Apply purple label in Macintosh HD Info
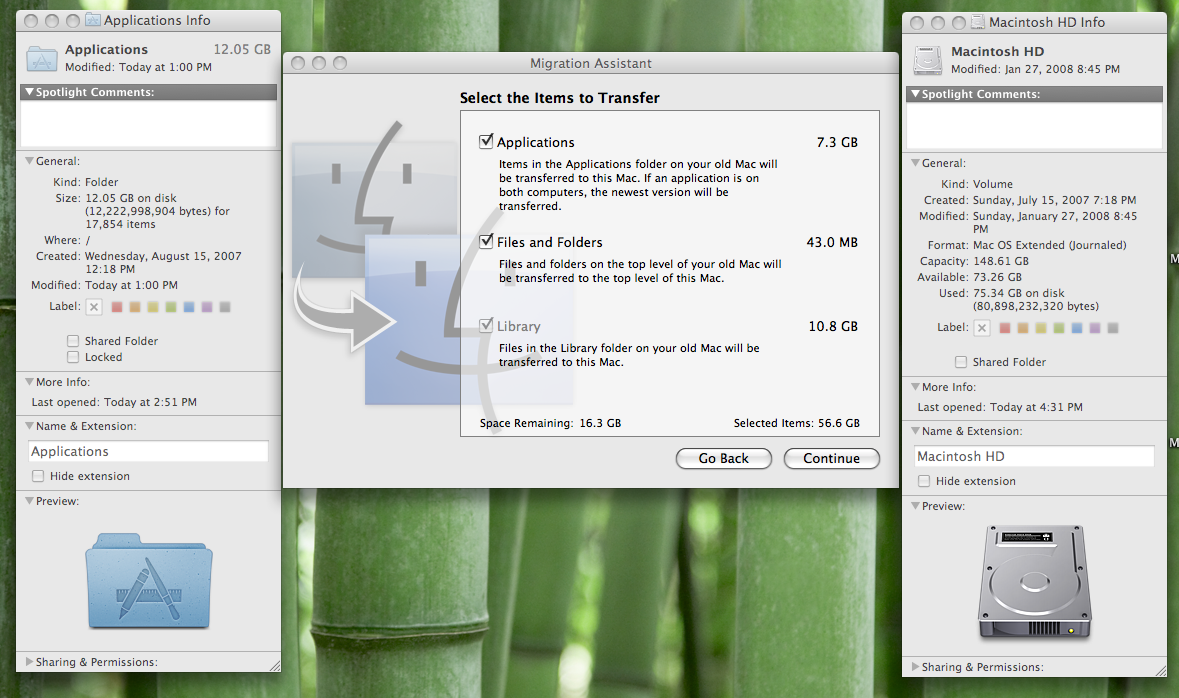1179x698 pixels. click(x=1095, y=328)
